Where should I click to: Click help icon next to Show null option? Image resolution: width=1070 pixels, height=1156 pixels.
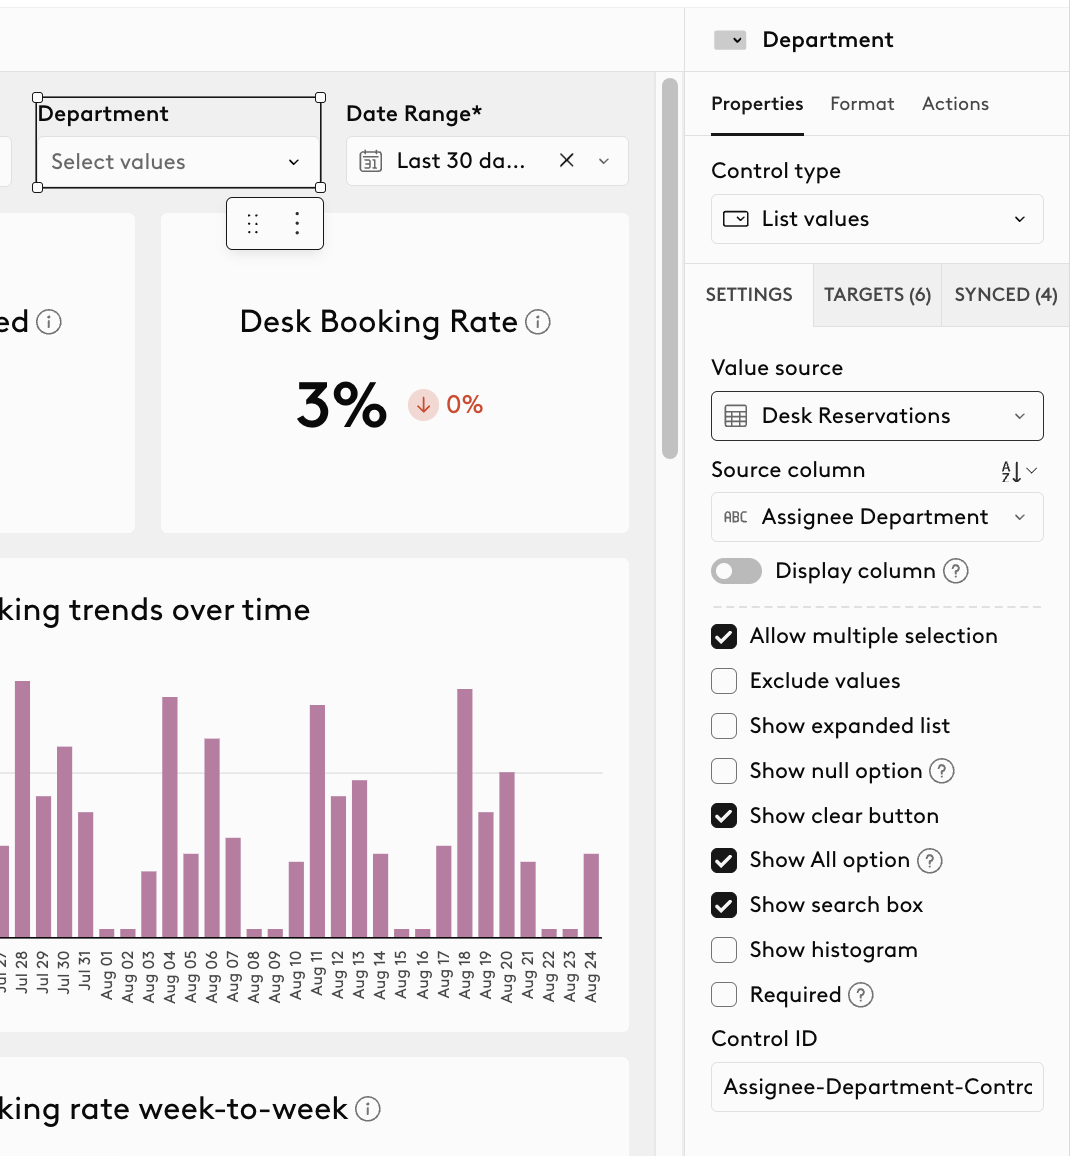[942, 771]
